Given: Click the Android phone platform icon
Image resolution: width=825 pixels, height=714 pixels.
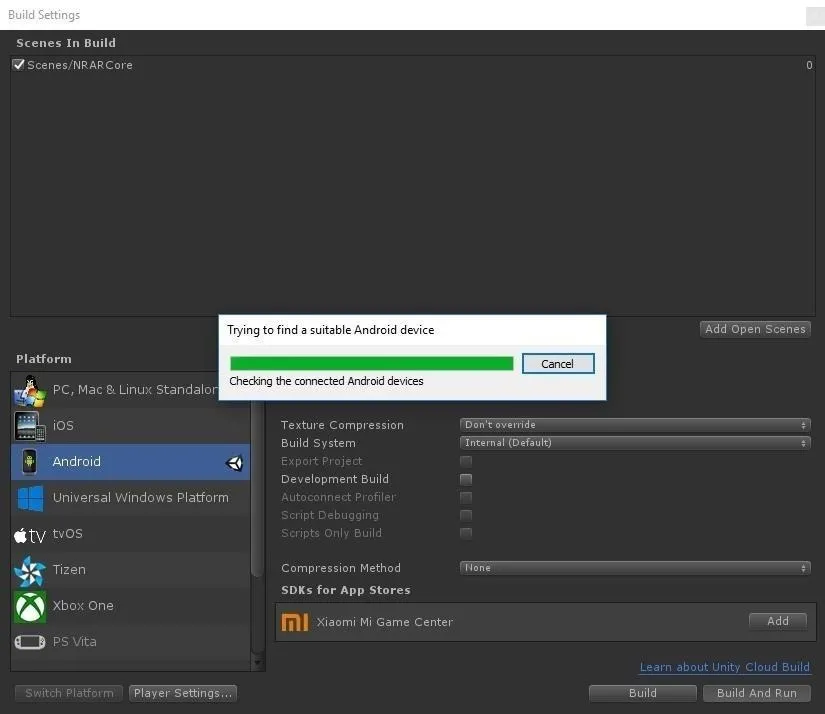Looking at the screenshot, I should tap(29, 462).
